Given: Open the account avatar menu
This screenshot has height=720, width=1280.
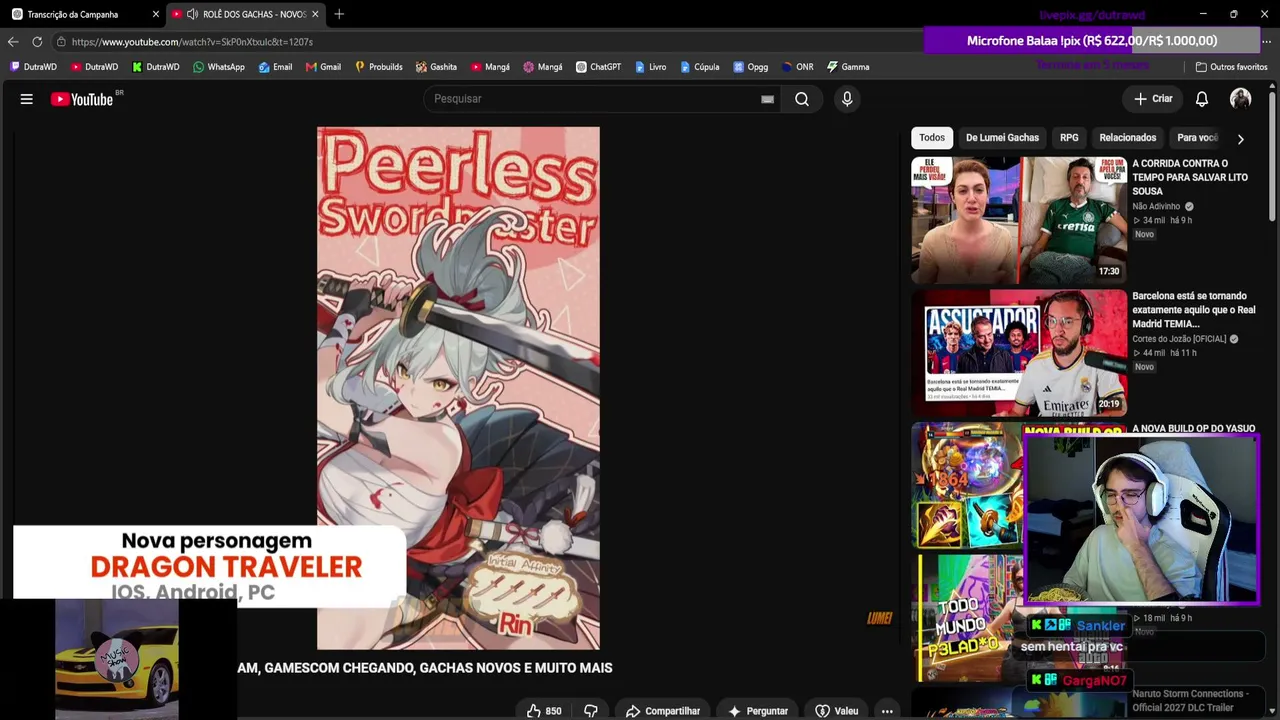Looking at the screenshot, I should pos(1240,99).
